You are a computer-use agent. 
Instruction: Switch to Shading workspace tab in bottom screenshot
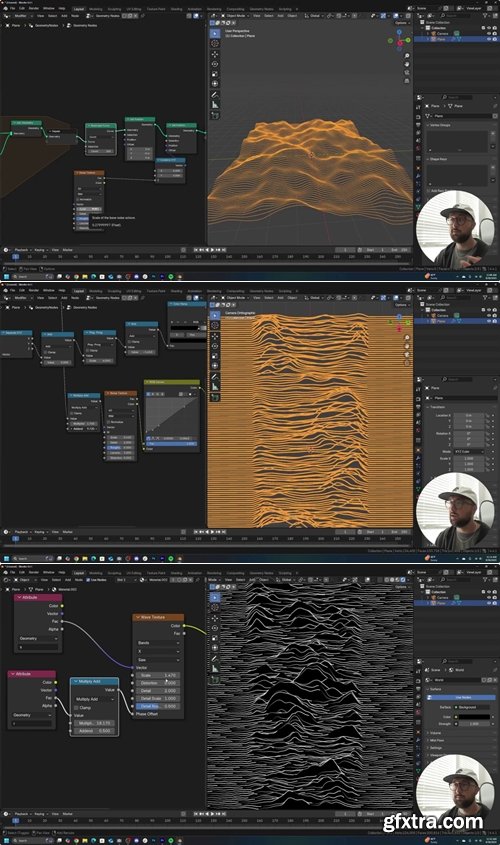pyautogui.click(x=176, y=573)
